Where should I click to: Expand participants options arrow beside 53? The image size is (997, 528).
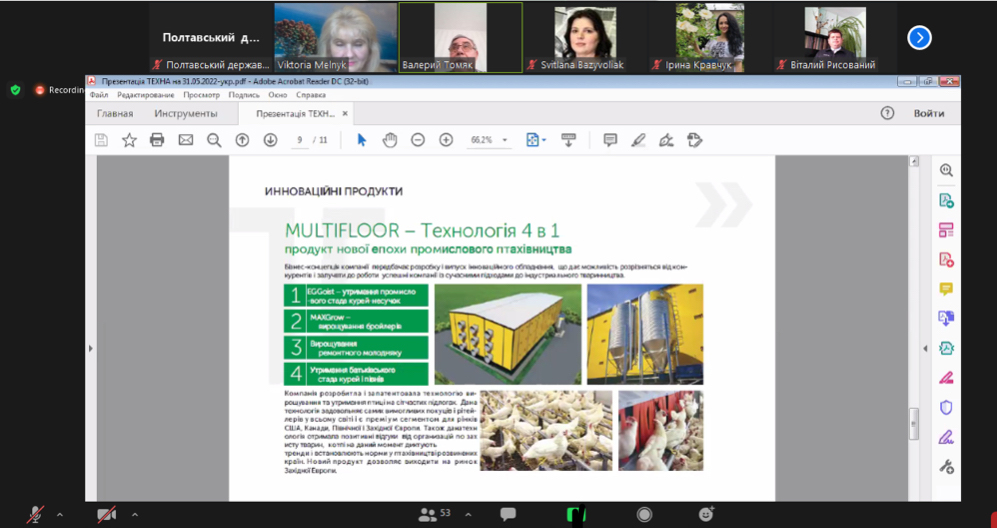[468, 514]
